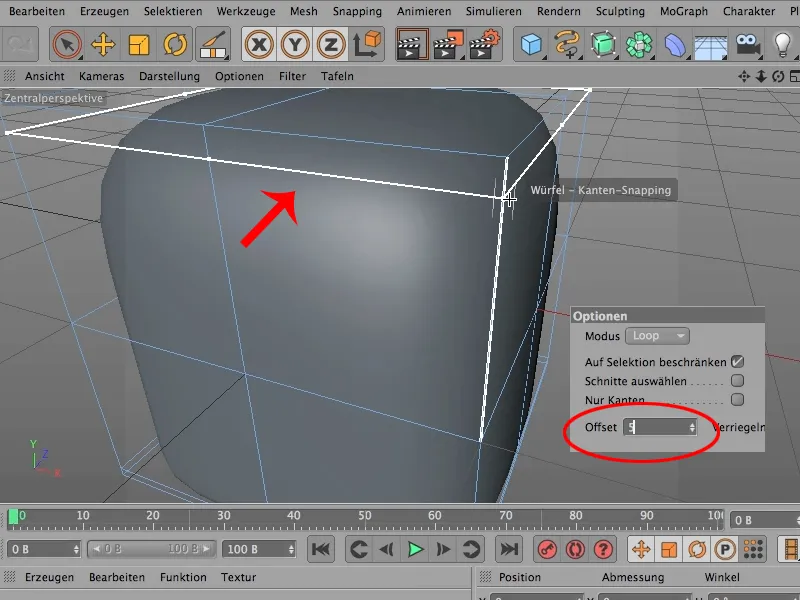Open viewport Kameras menu
This screenshot has height=600, width=800.
click(x=102, y=77)
